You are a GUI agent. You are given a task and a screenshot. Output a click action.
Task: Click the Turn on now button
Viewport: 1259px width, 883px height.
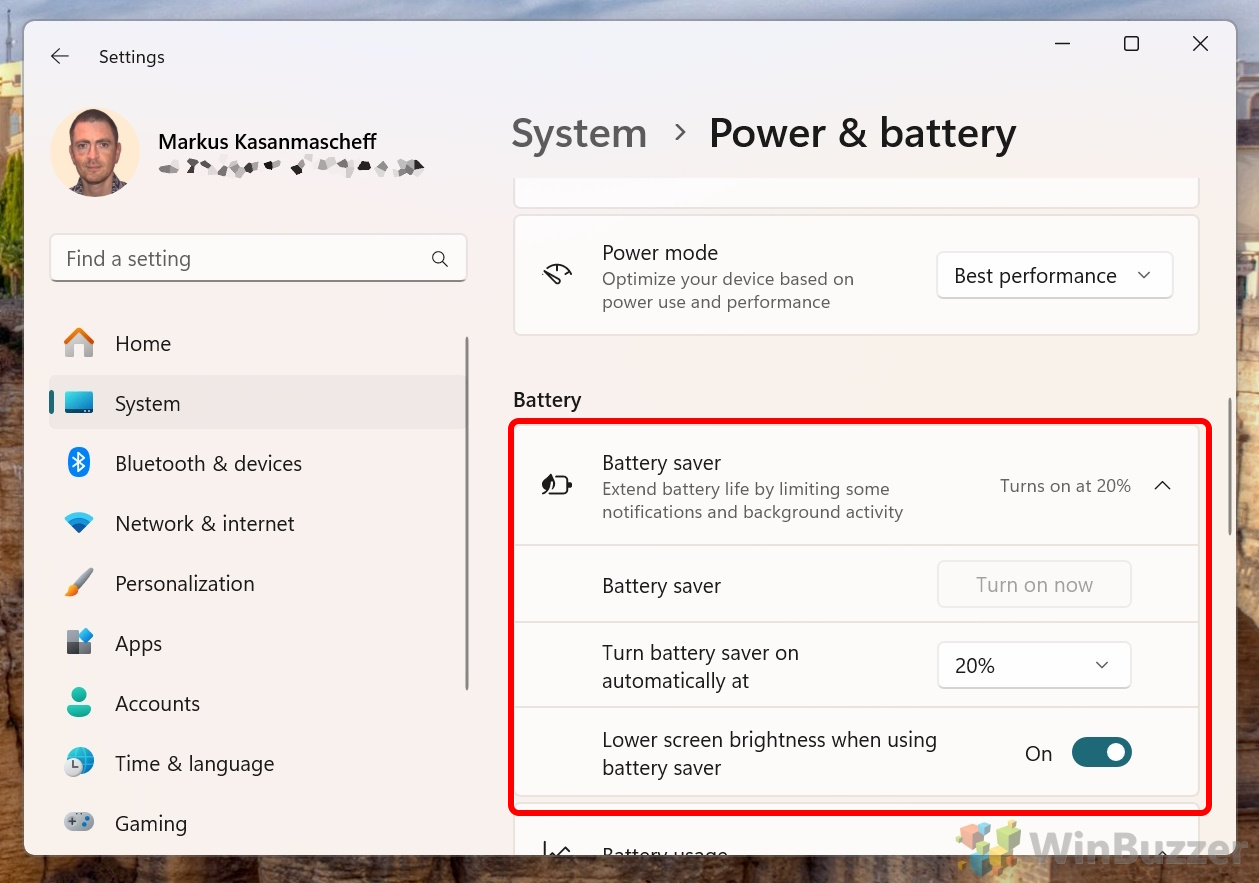(x=1034, y=585)
